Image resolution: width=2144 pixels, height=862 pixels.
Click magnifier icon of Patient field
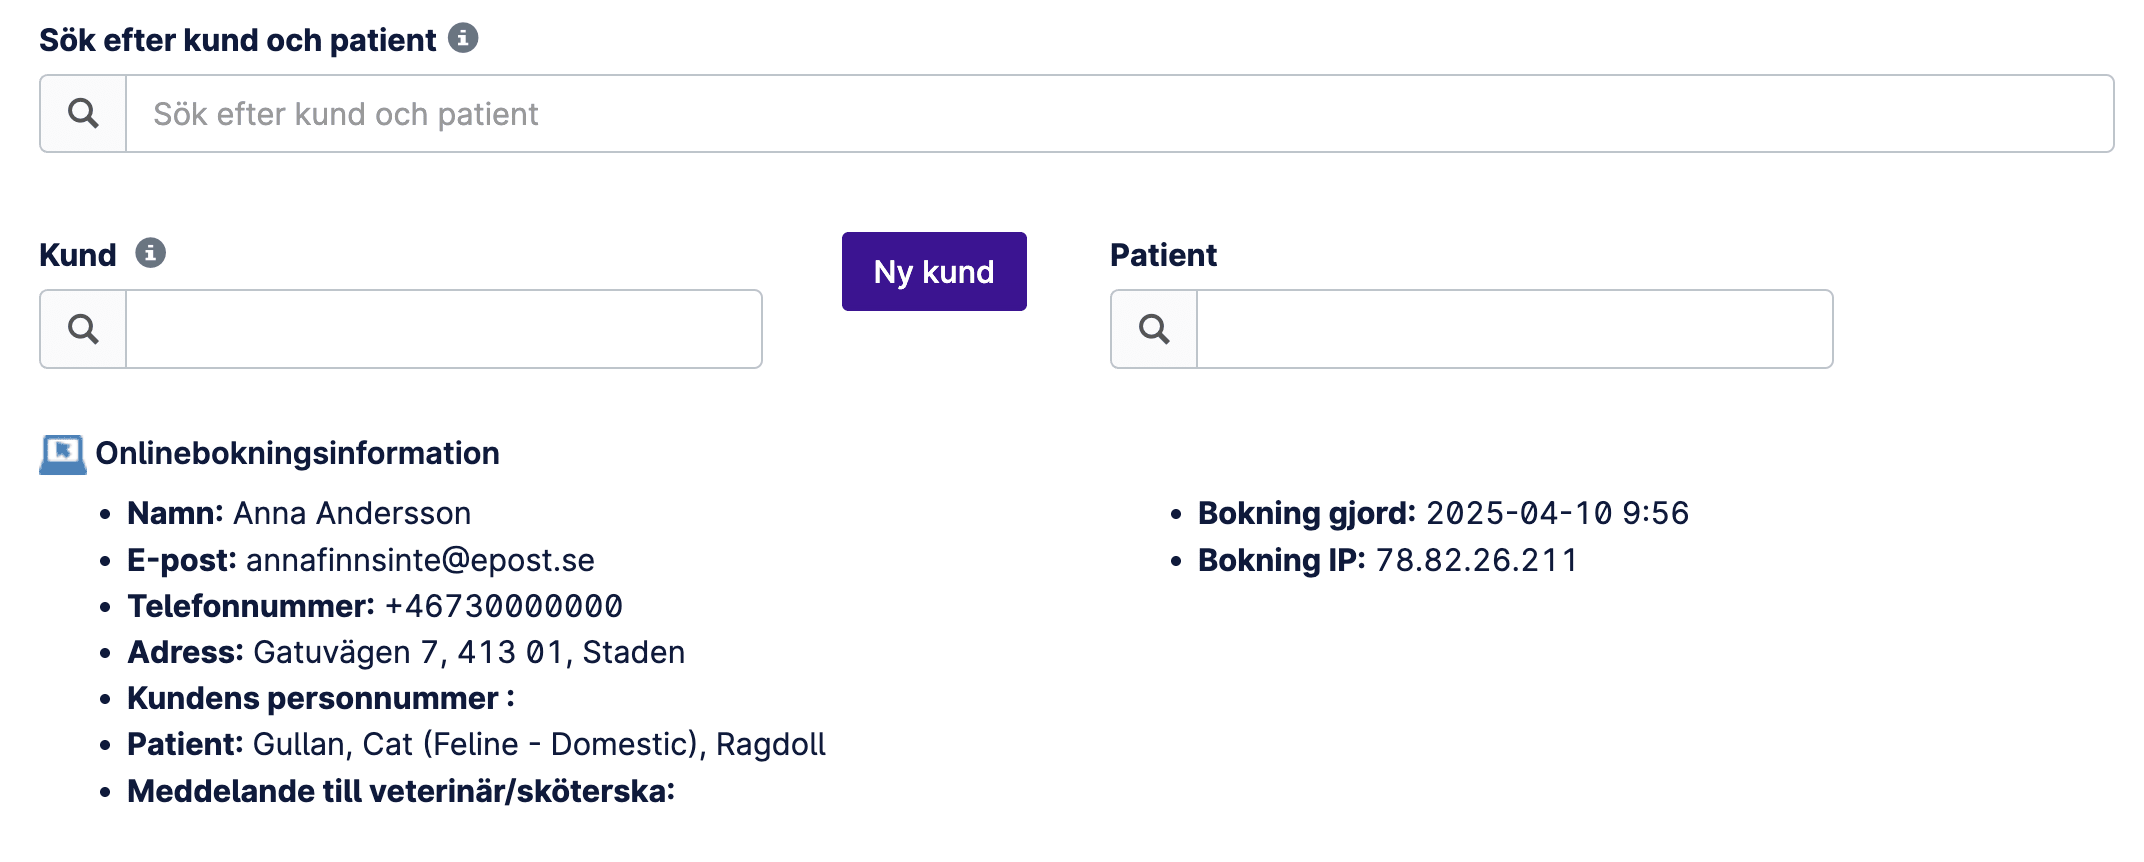[1154, 329]
